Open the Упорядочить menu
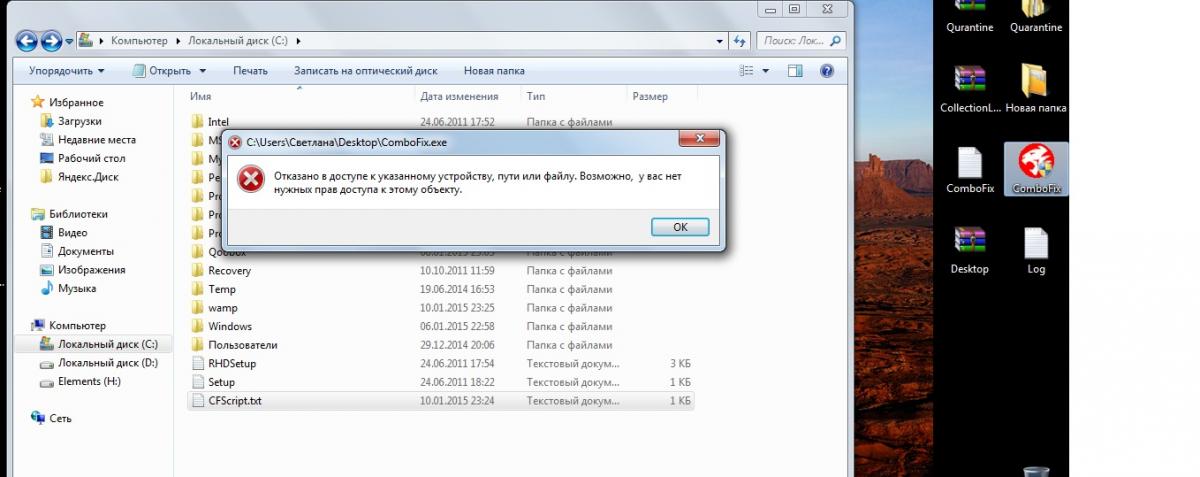The image size is (1200, 477). [67, 71]
